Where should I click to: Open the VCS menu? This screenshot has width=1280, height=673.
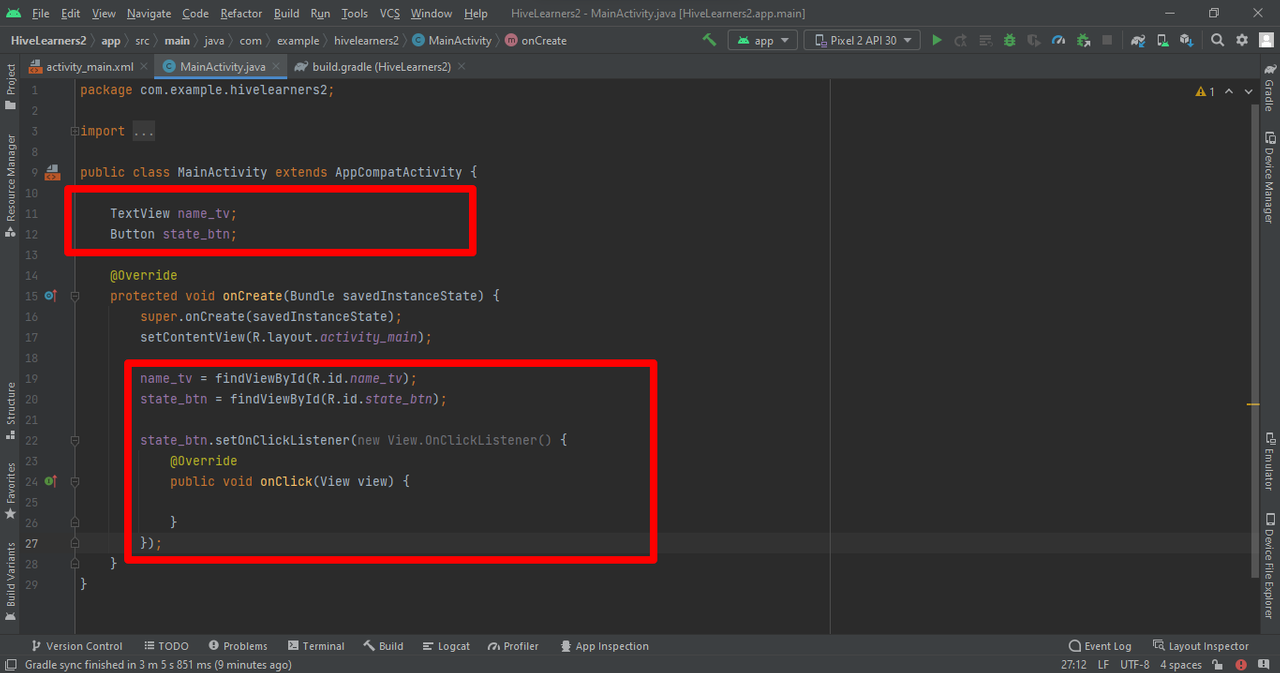point(390,13)
